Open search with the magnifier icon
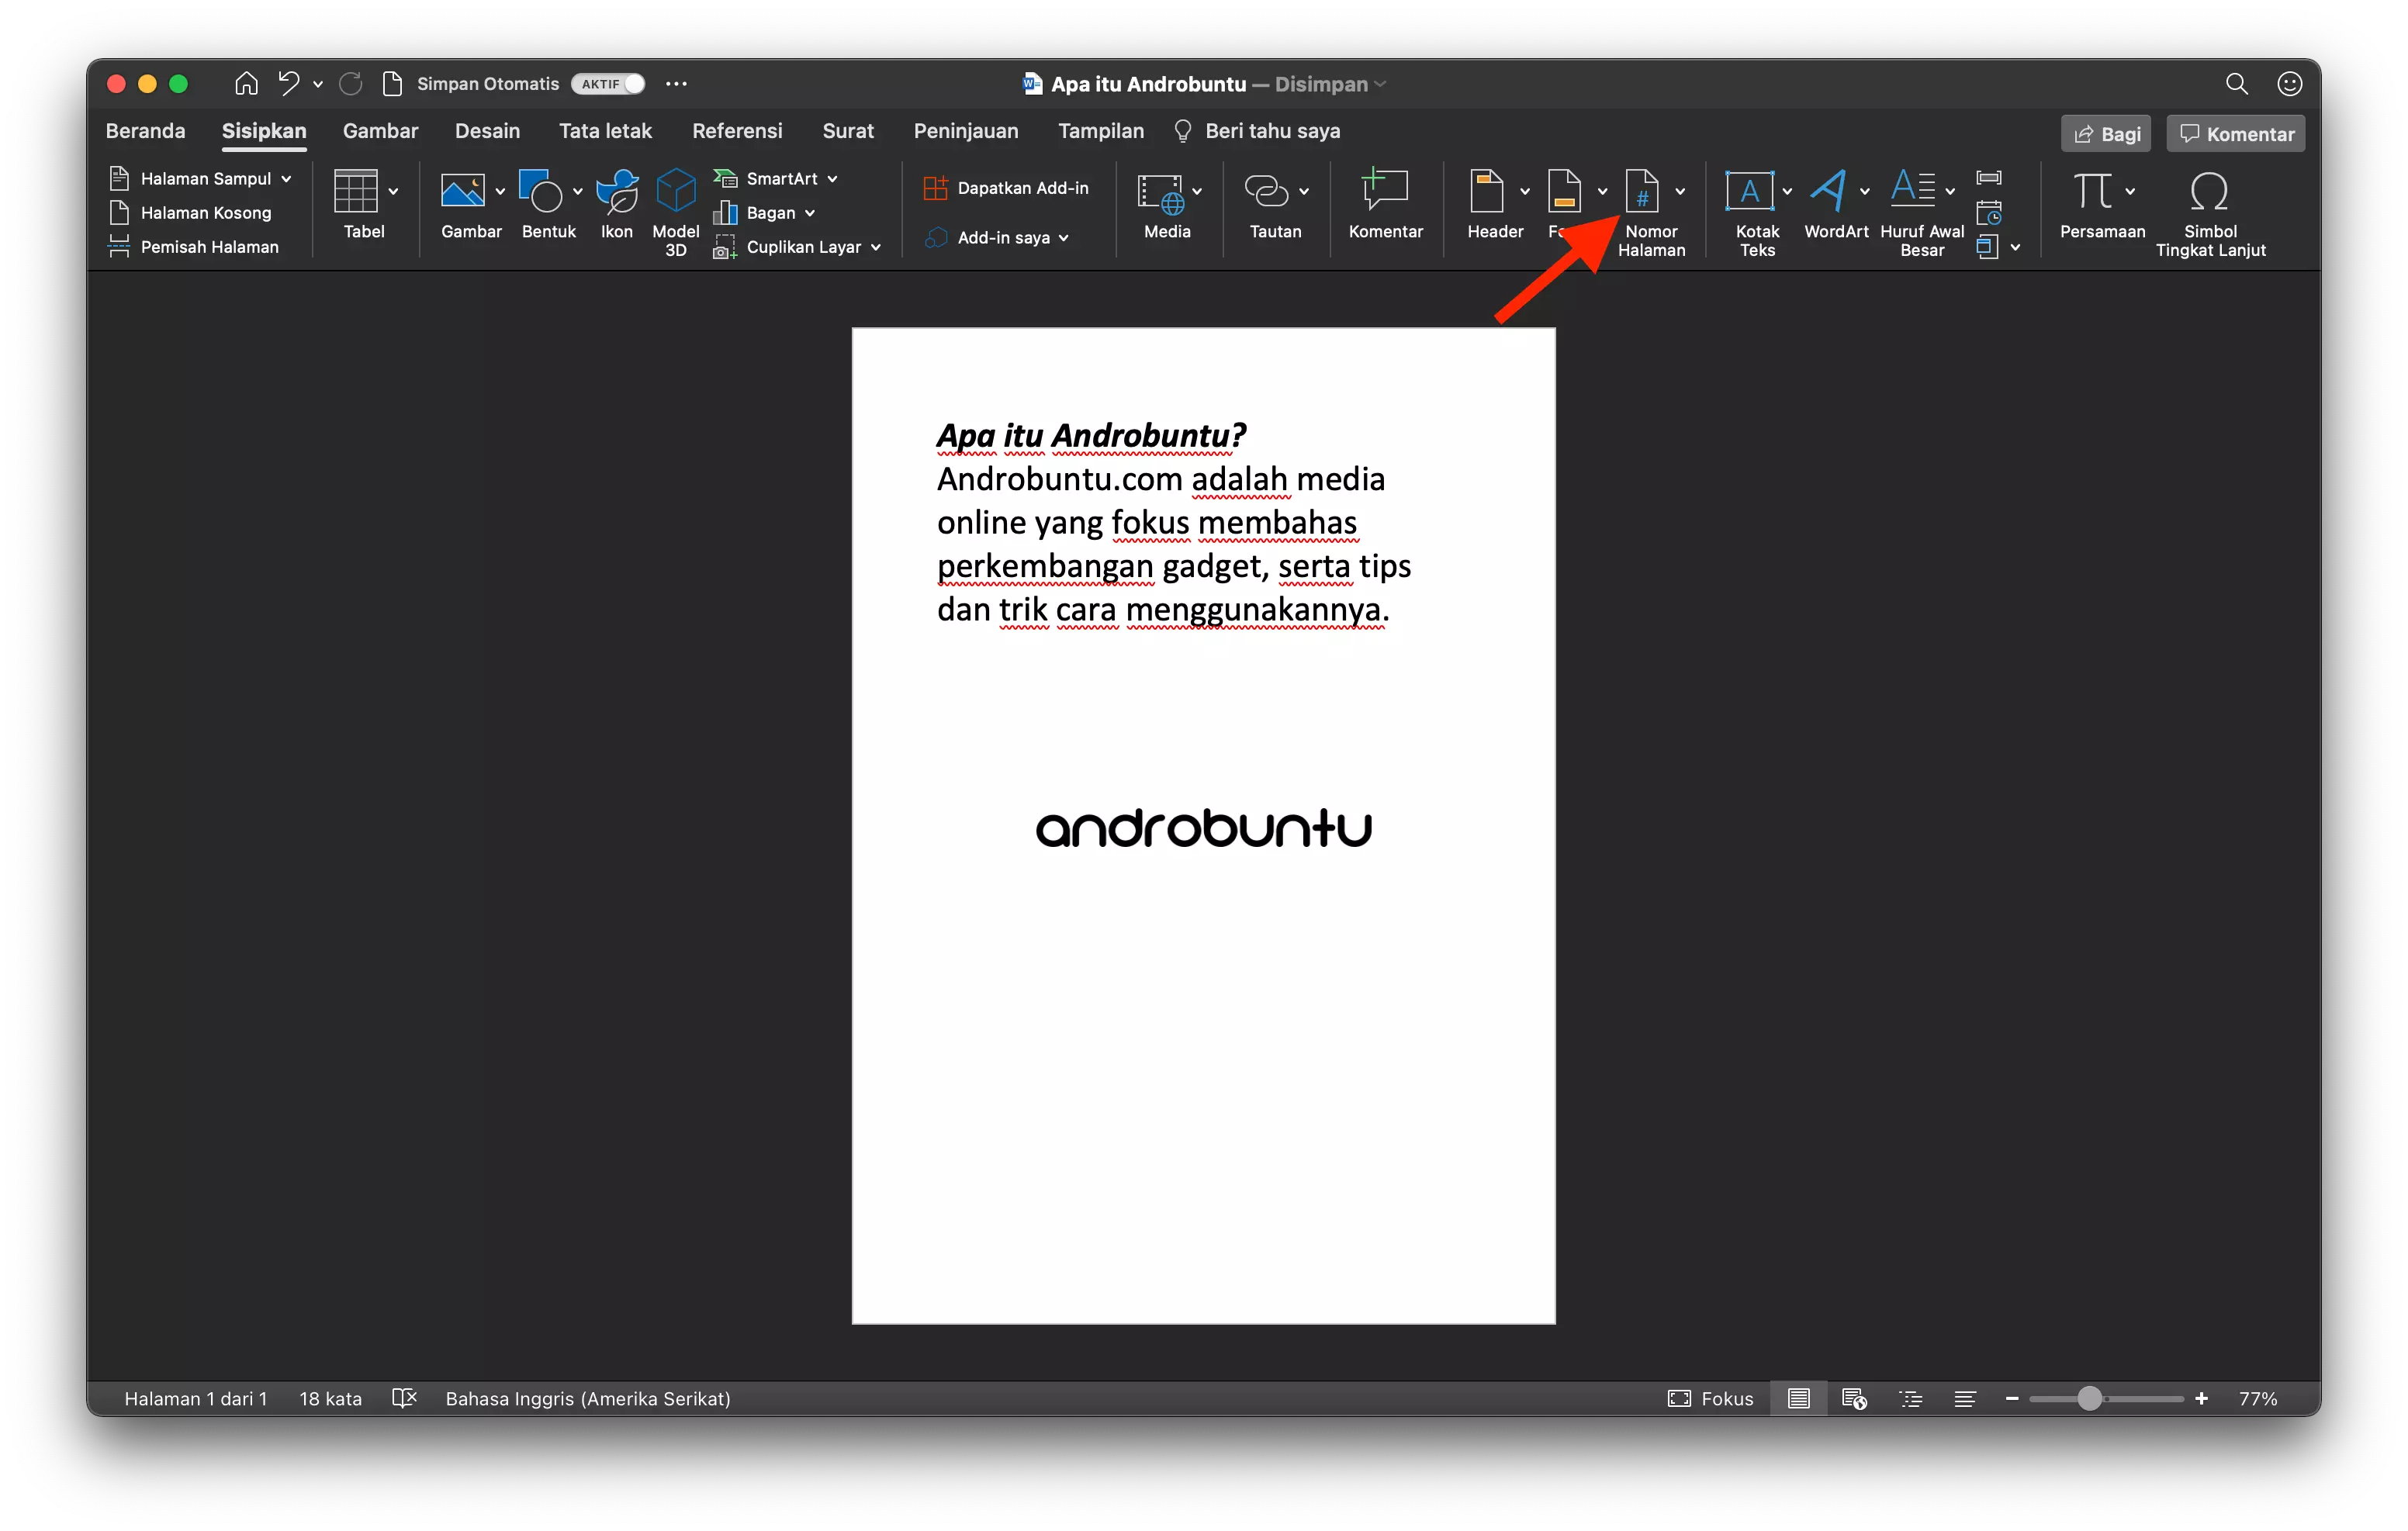2408x1531 pixels. (2238, 83)
